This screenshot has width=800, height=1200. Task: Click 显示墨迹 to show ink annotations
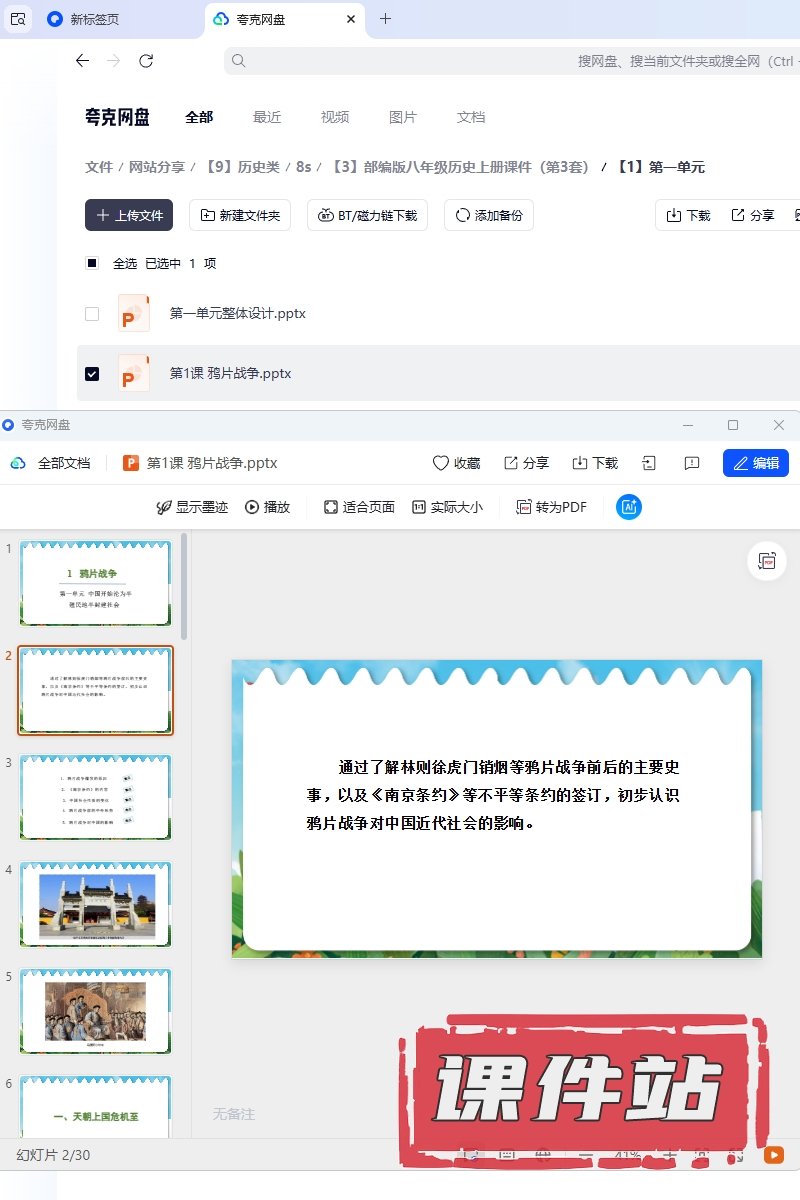[x=192, y=507]
